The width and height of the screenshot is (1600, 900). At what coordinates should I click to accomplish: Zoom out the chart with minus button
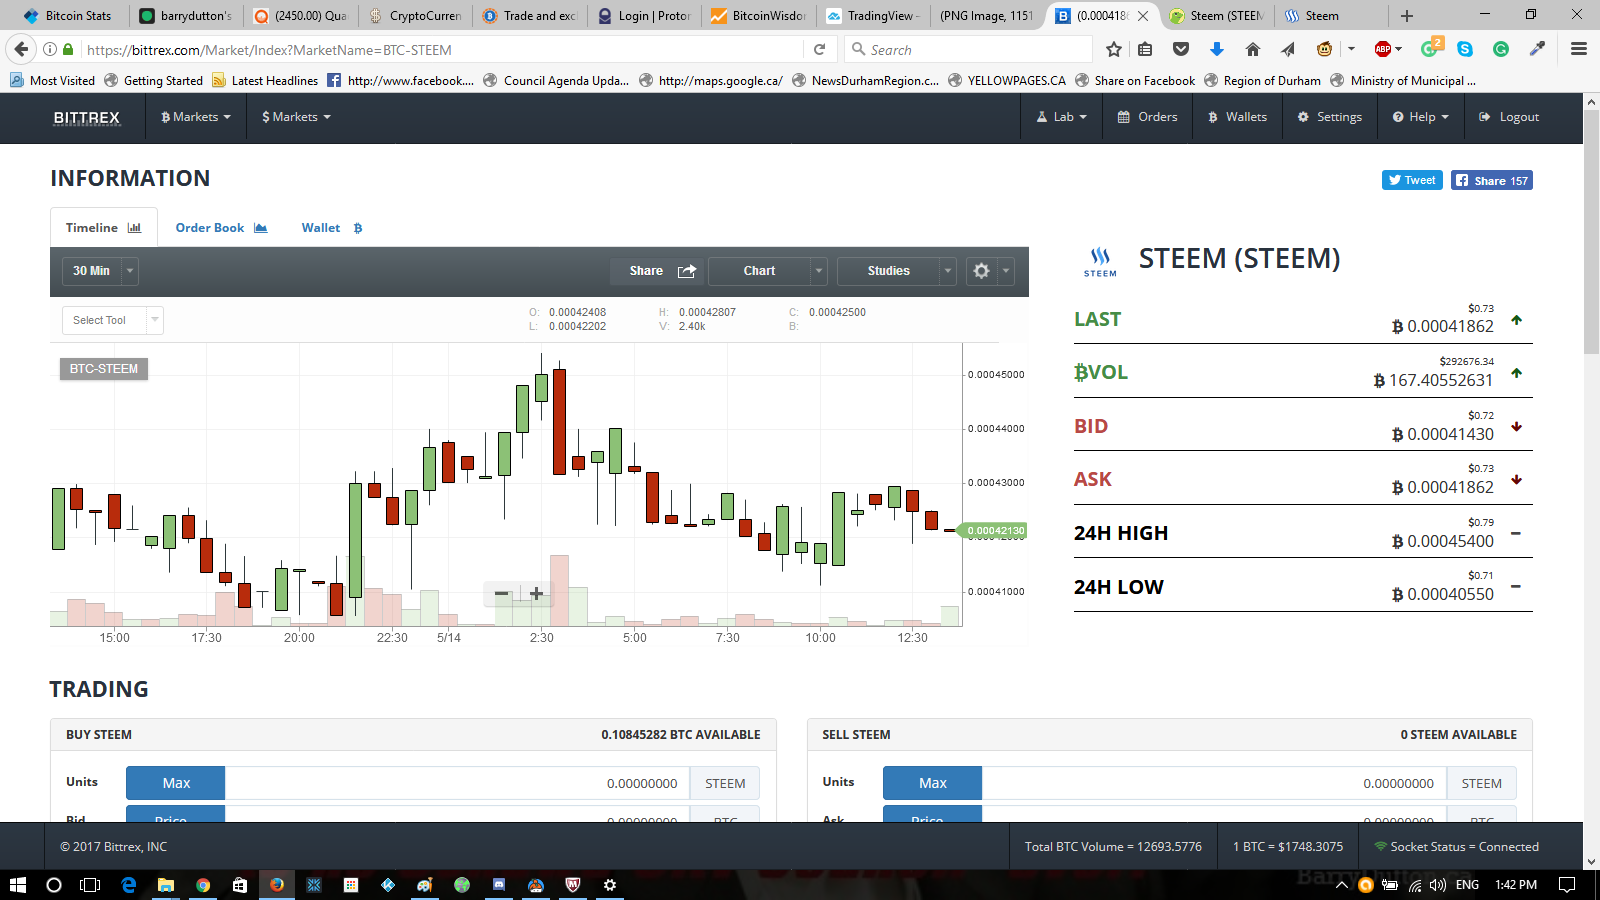pyautogui.click(x=502, y=594)
